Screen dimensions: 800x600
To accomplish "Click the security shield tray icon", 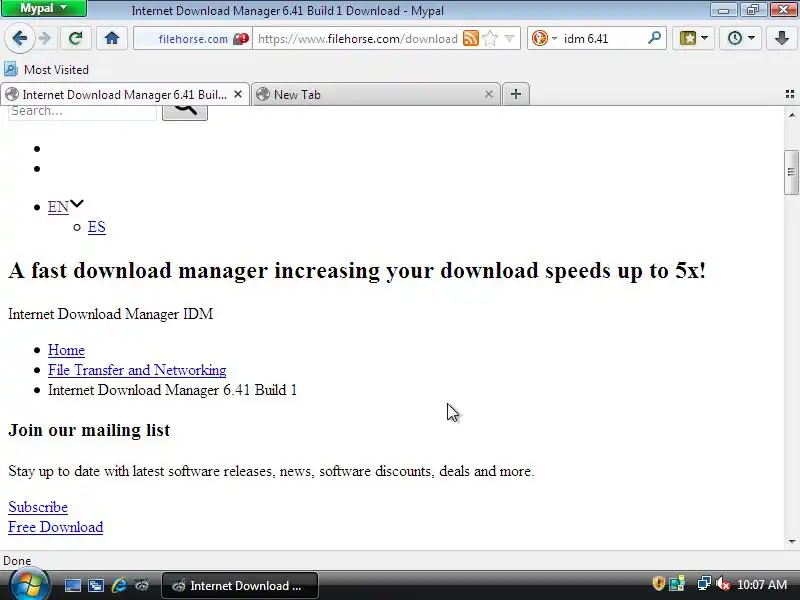I will [658, 584].
